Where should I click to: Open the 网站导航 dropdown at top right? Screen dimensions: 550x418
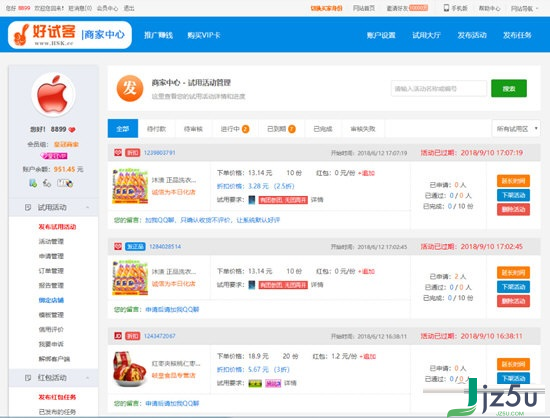coord(524,8)
